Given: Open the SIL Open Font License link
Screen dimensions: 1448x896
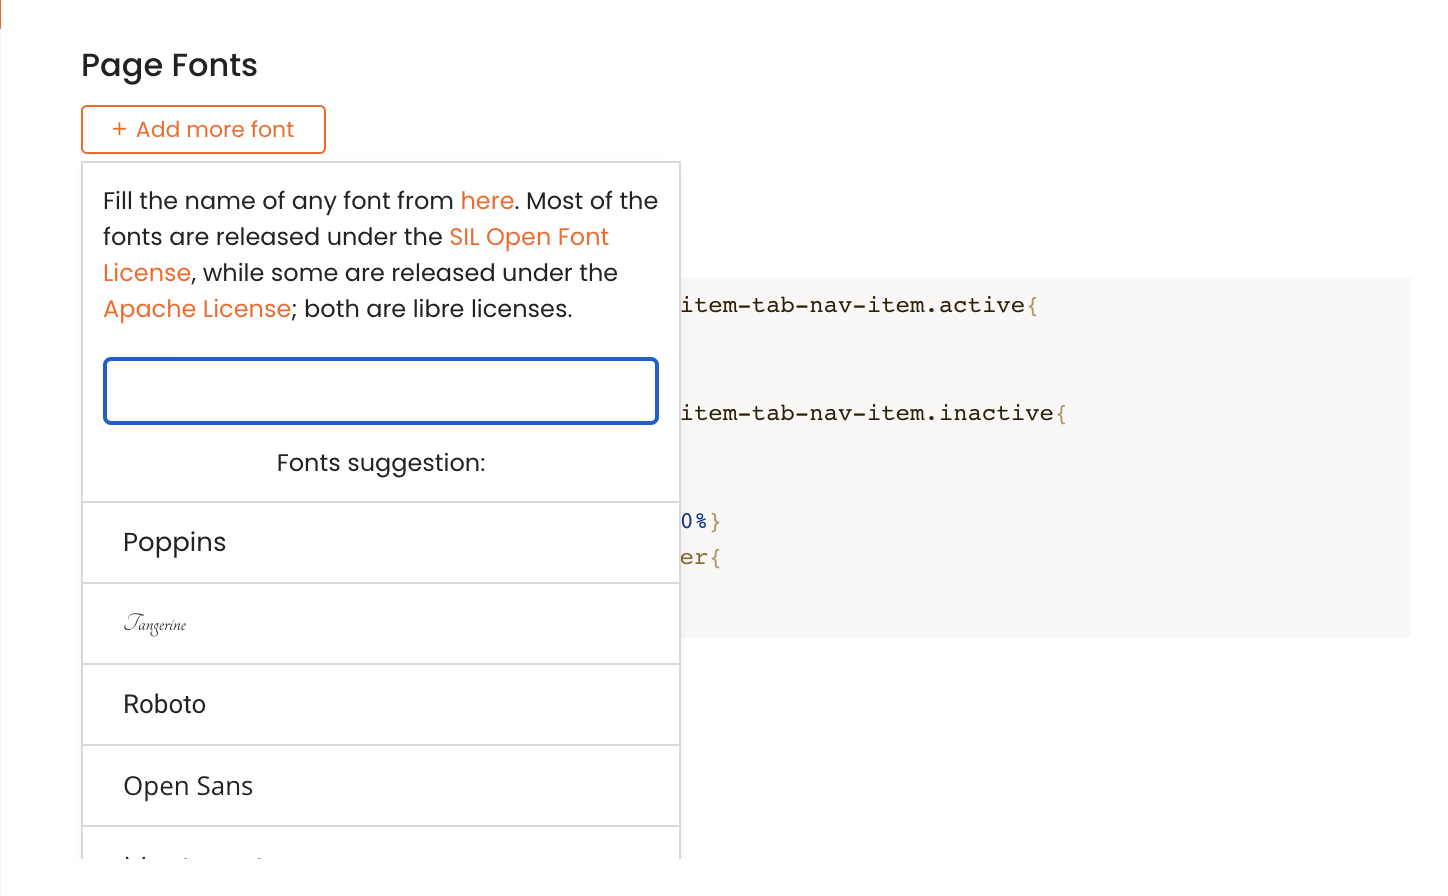Looking at the screenshot, I should click(x=528, y=237).
